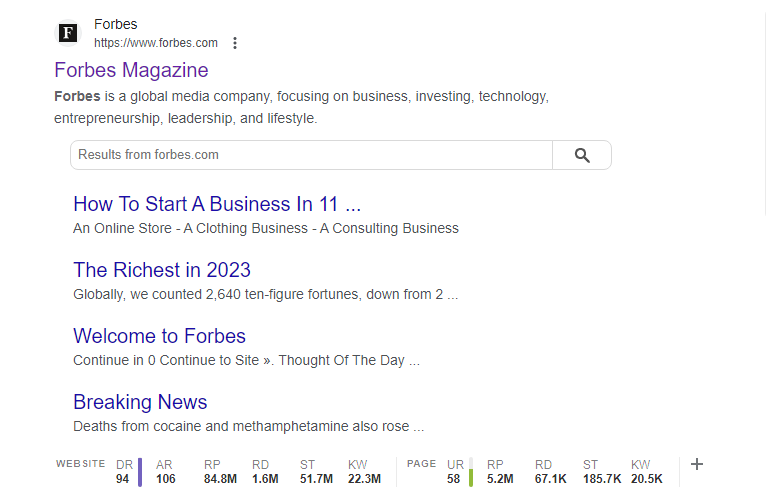Focus the 'Results from forbes.com' search field

point(311,155)
